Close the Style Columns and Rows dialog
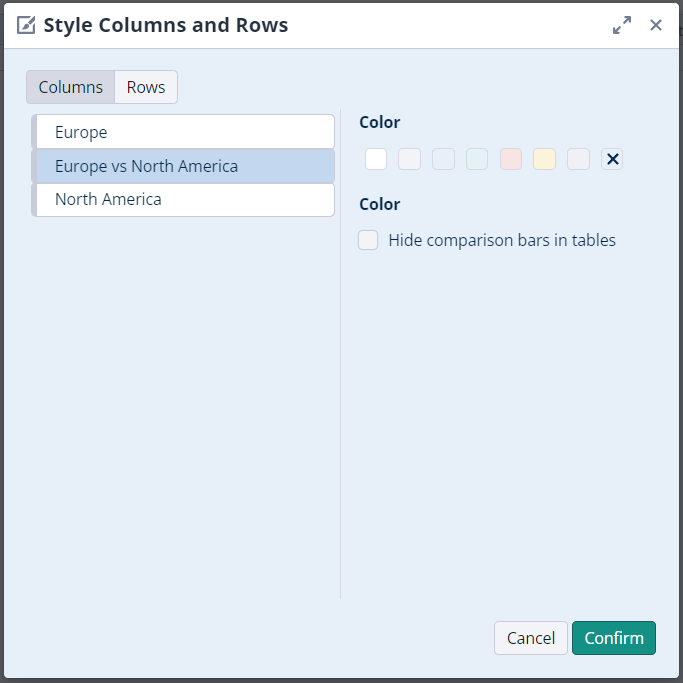 656,25
